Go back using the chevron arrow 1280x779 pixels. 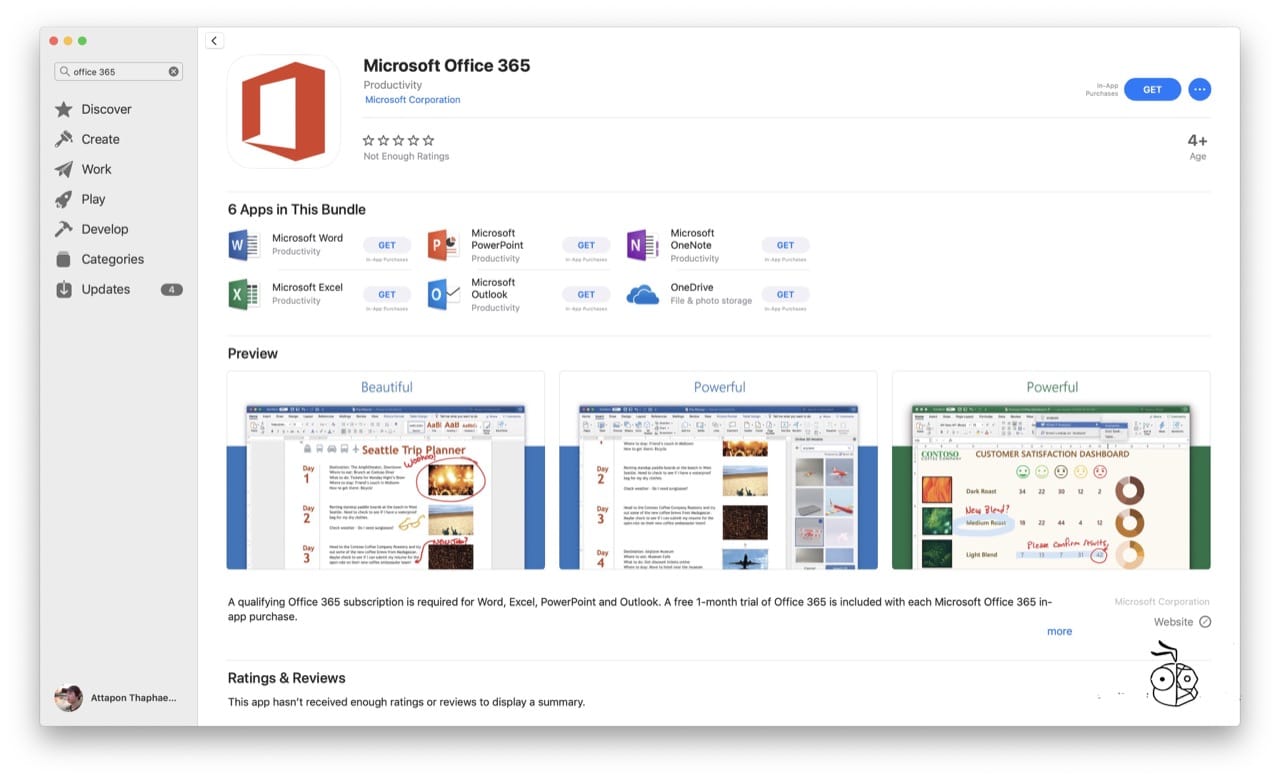coord(214,41)
